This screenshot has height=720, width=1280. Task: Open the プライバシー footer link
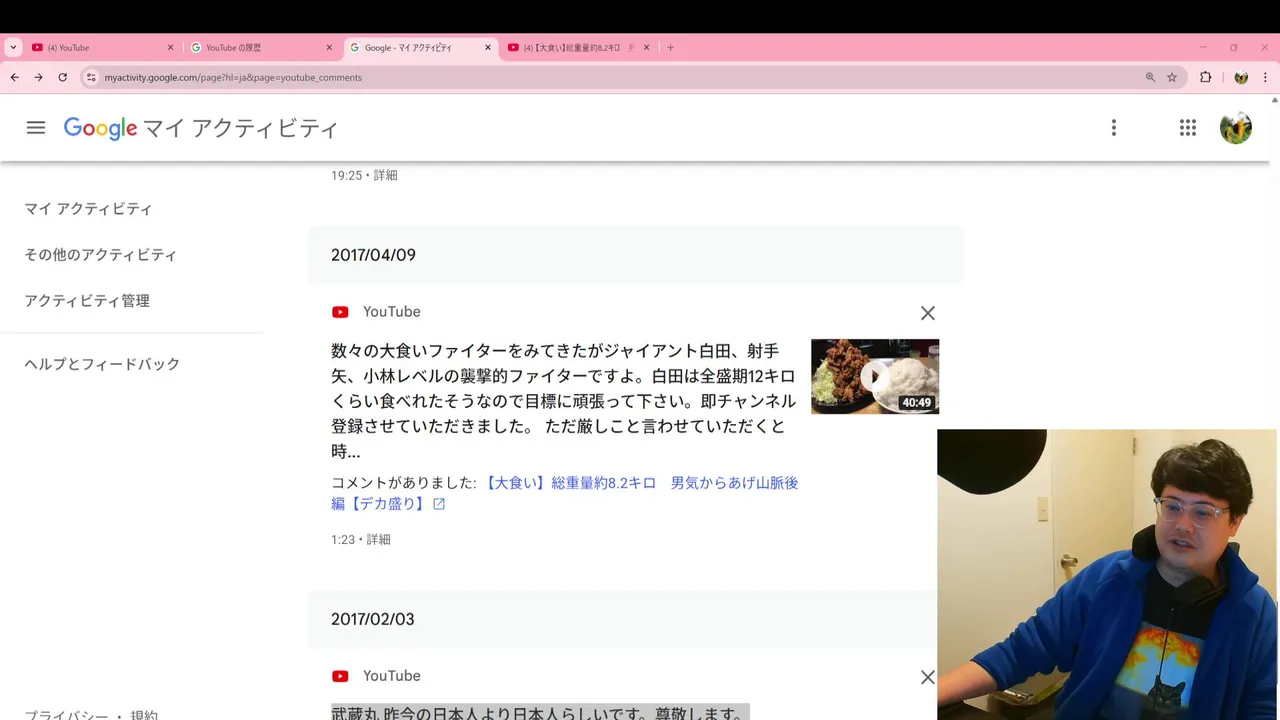click(x=66, y=716)
